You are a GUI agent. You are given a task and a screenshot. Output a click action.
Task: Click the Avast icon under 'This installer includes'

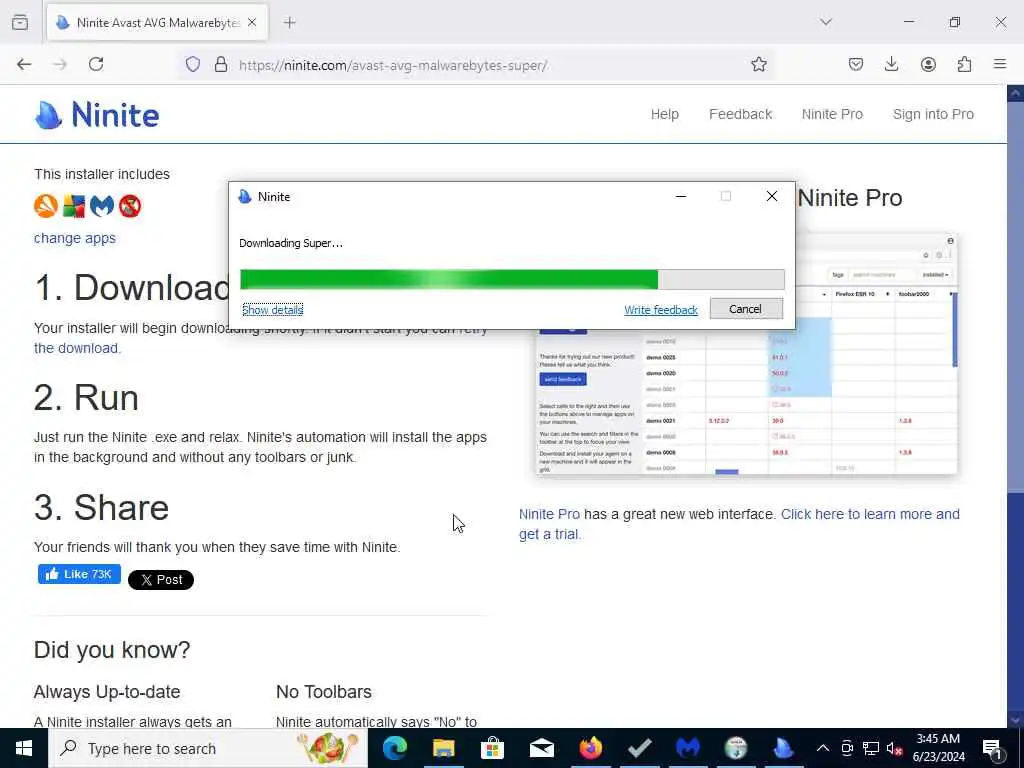pos(46,206)
